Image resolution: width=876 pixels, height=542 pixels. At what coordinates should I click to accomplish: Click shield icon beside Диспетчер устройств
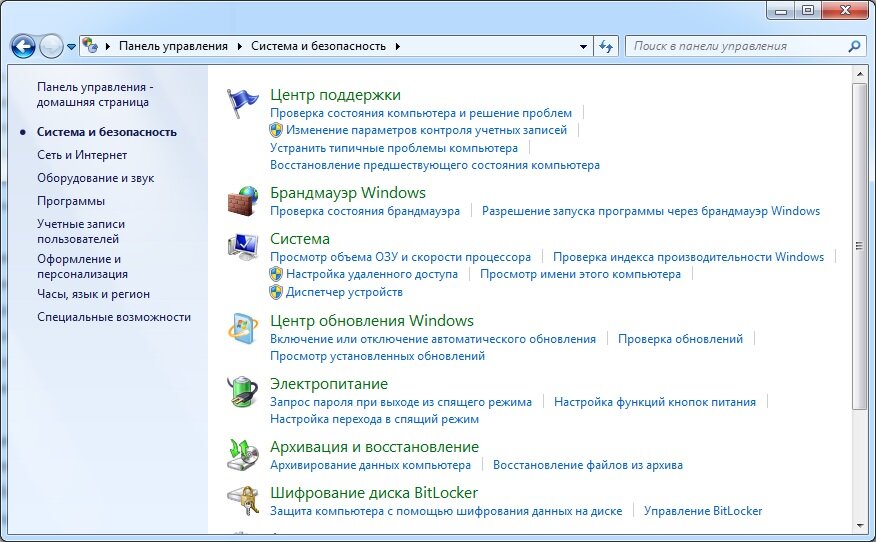click(275, 292)
